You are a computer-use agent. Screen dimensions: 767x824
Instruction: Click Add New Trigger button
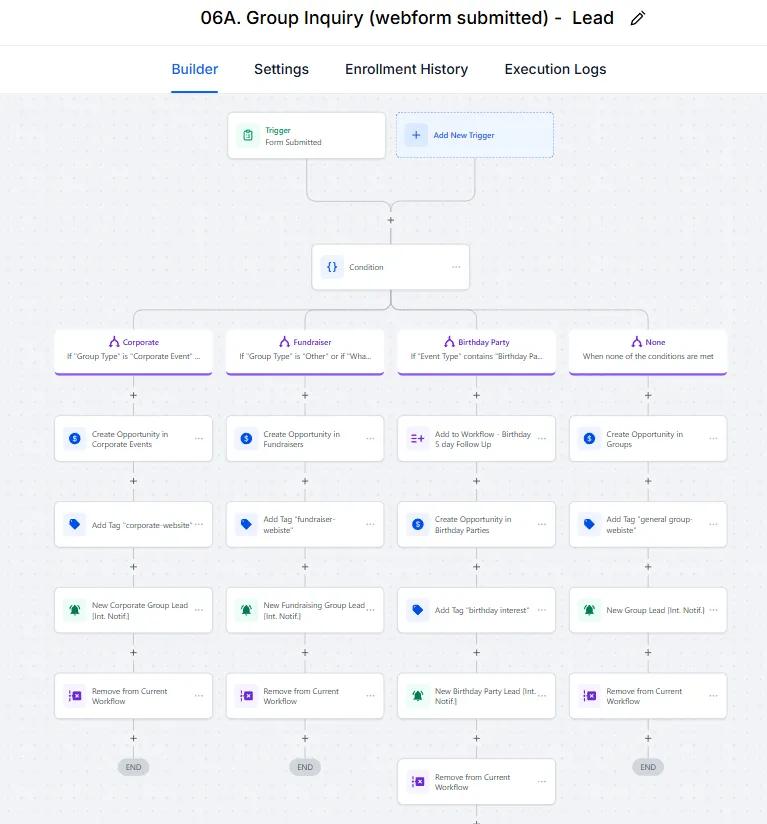[x=474, y=135]
